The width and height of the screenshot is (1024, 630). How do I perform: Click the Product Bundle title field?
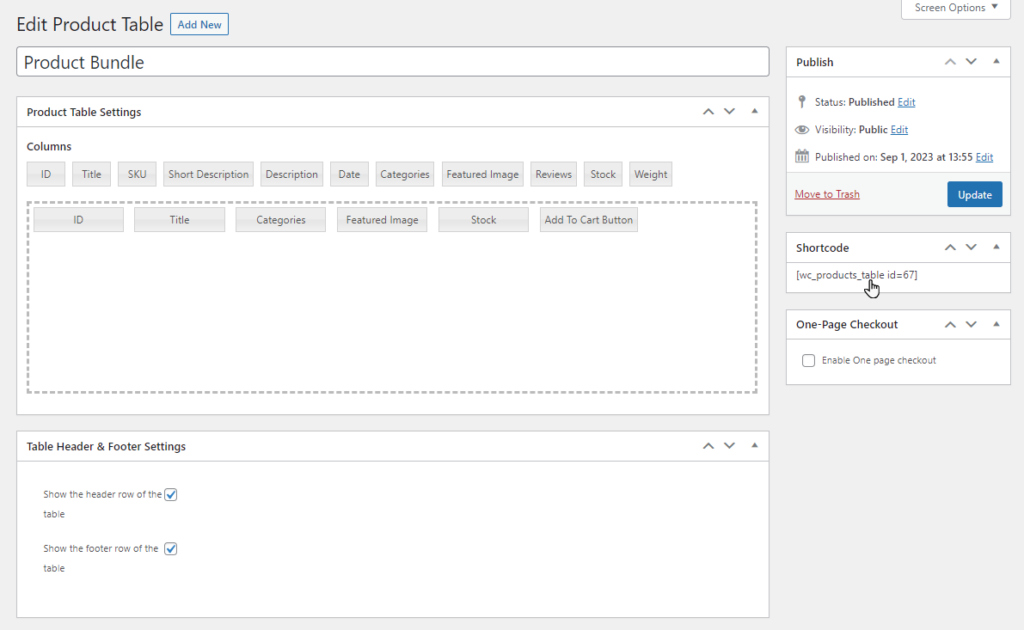(392, 62)
